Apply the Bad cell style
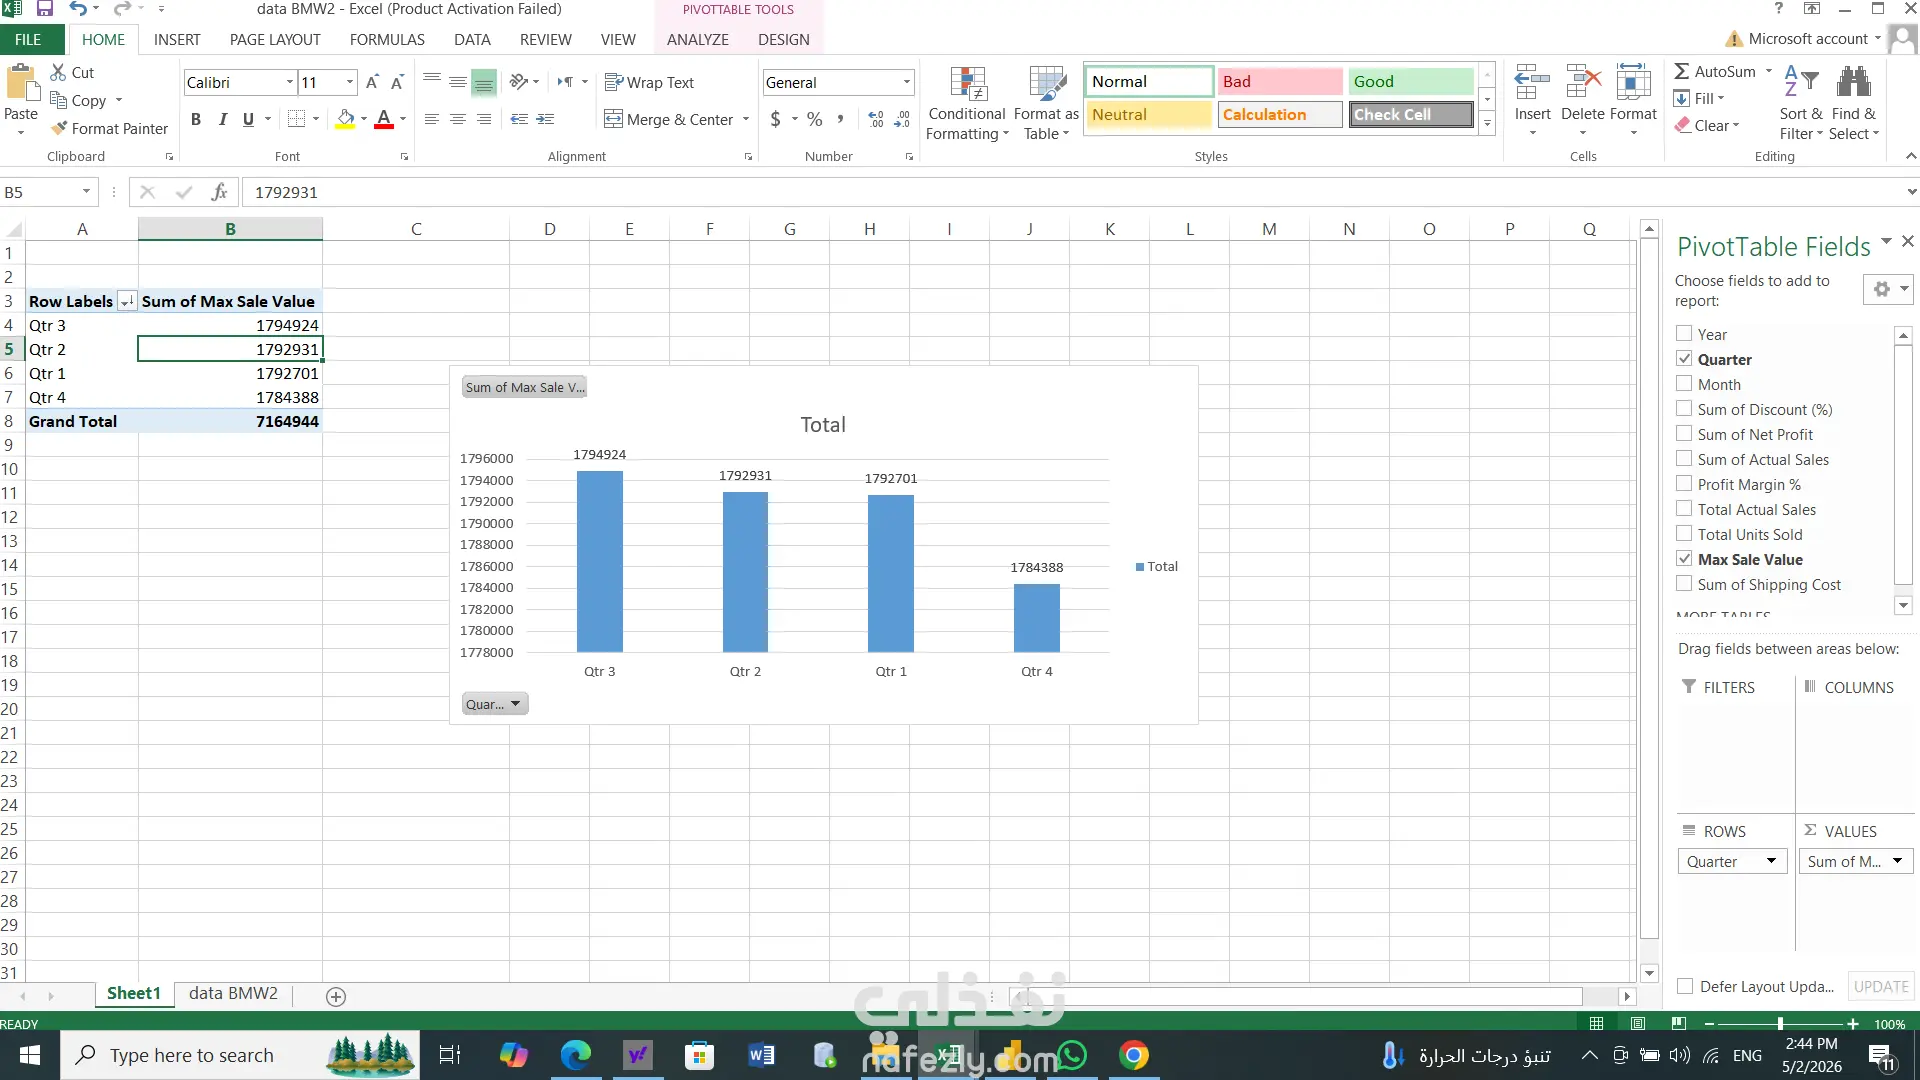The height and width of the screenshot is (1080, 1920). 1279,81
